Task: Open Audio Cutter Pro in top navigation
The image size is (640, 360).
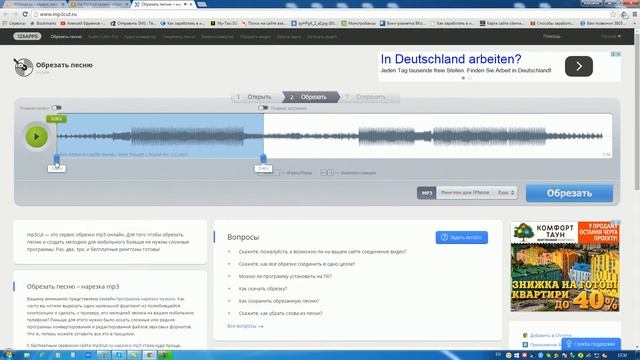Action: (103, 36)
